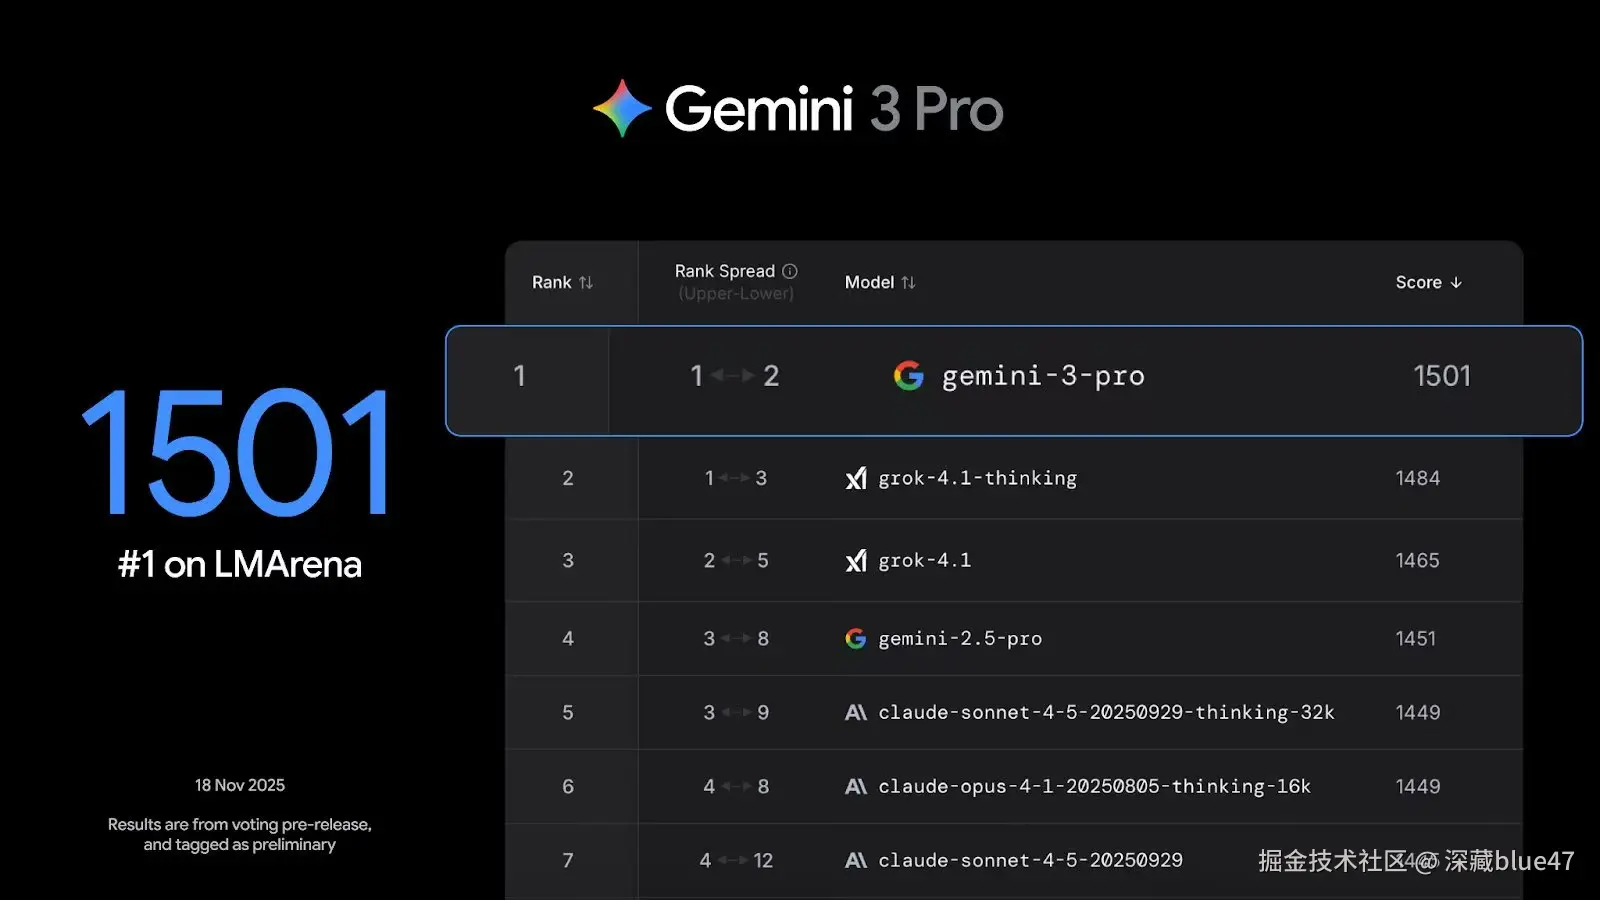Open Rank Spread info icon
This screenshot has height=900, width=1600.
pos(790,271)
